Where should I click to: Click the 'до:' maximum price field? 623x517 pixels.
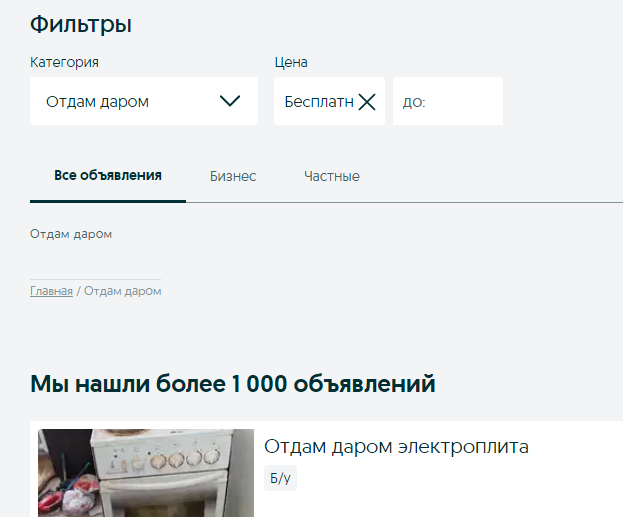tap(448, 101)
